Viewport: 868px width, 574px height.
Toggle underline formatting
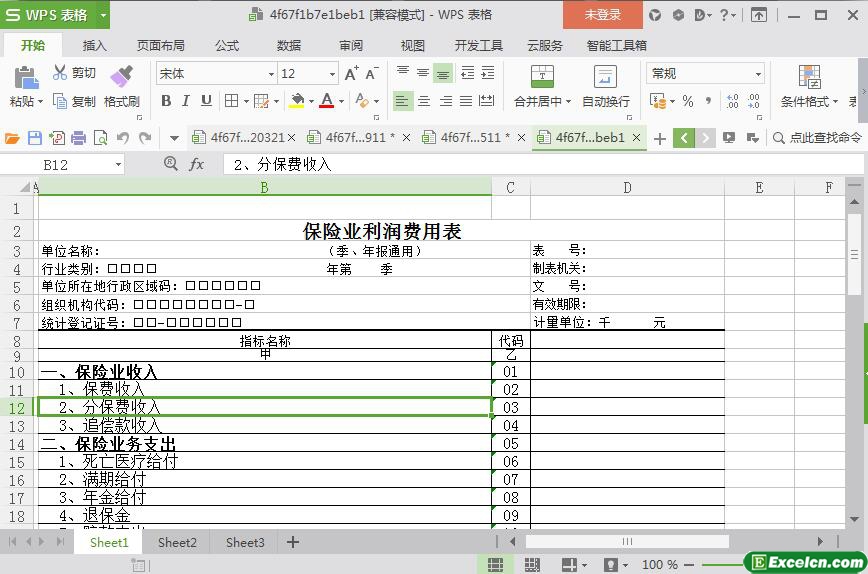(x=206, y=101)
